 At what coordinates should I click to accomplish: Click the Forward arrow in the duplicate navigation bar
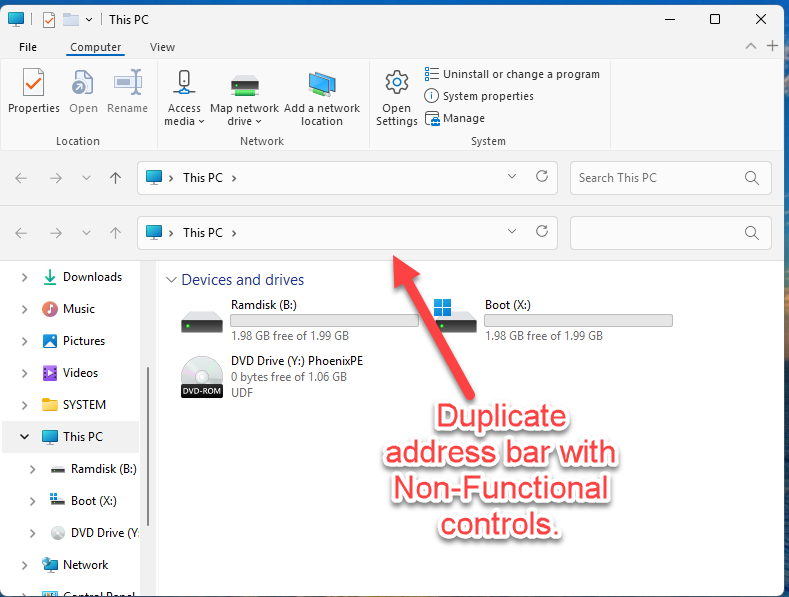pos(56,233)
